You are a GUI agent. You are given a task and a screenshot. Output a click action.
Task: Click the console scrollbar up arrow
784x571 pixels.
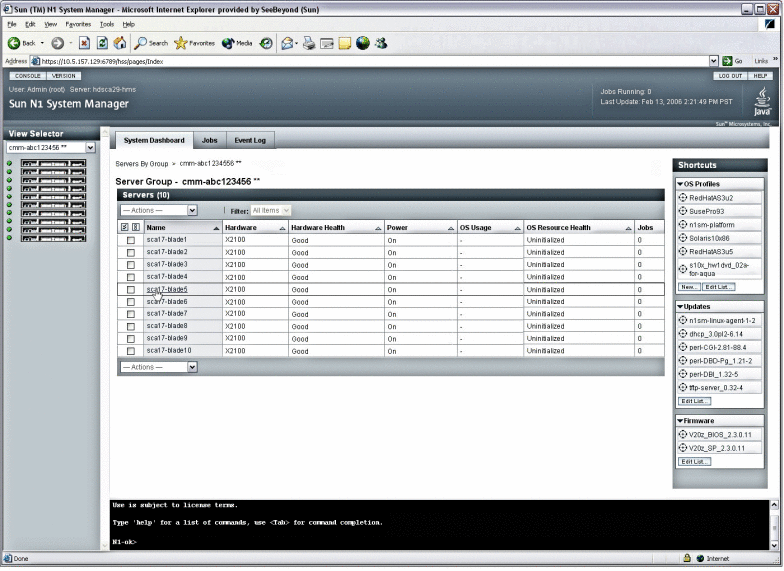(774, 505)
